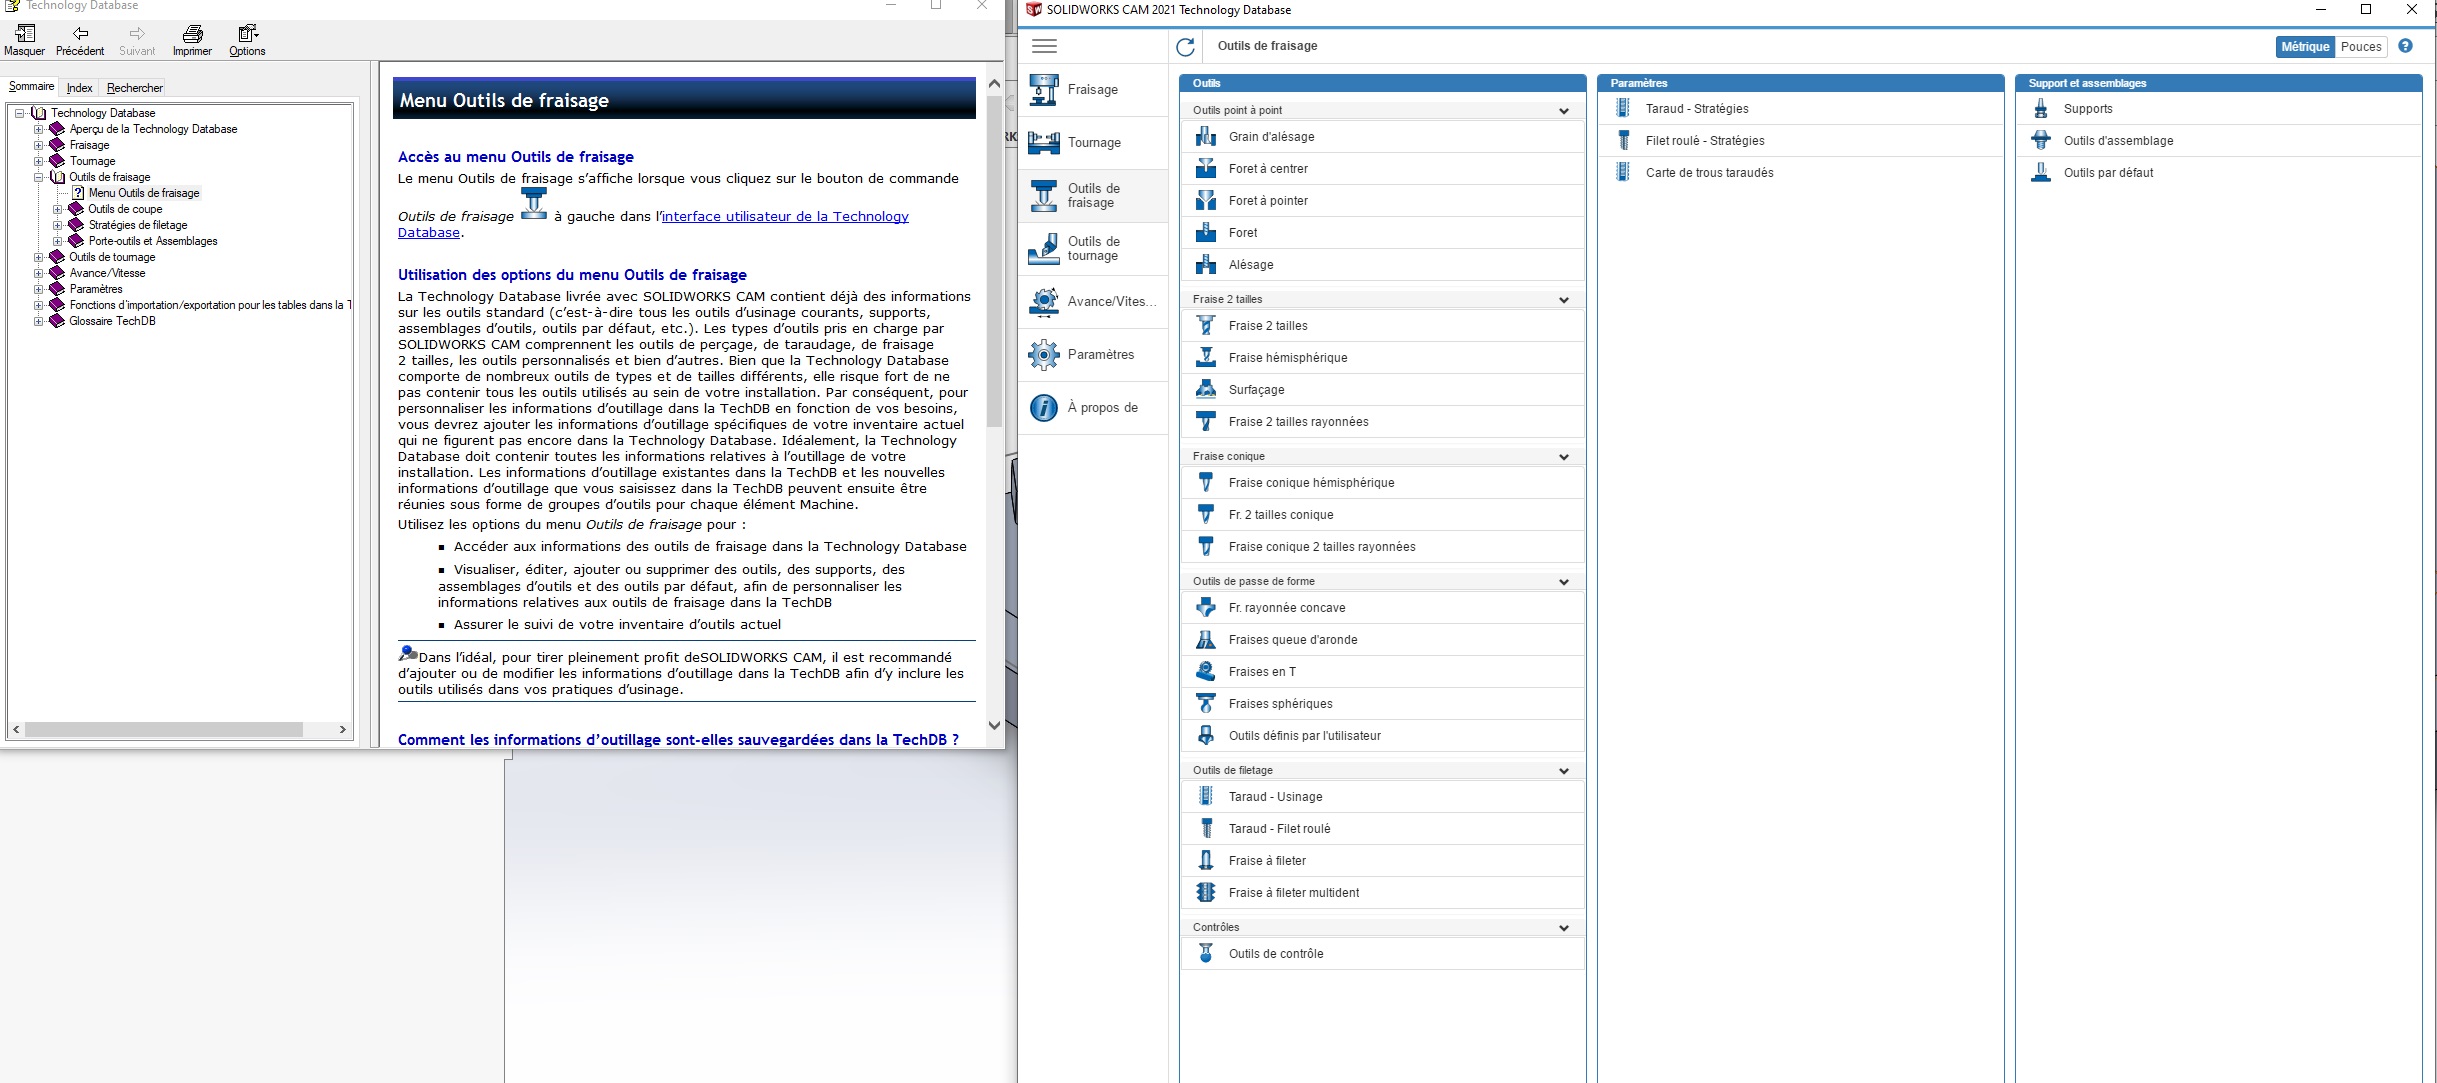This screenshot has height=1083, width=2437.
Task: Select Taraud - Usinage entry
Action: click(1383, 797)
